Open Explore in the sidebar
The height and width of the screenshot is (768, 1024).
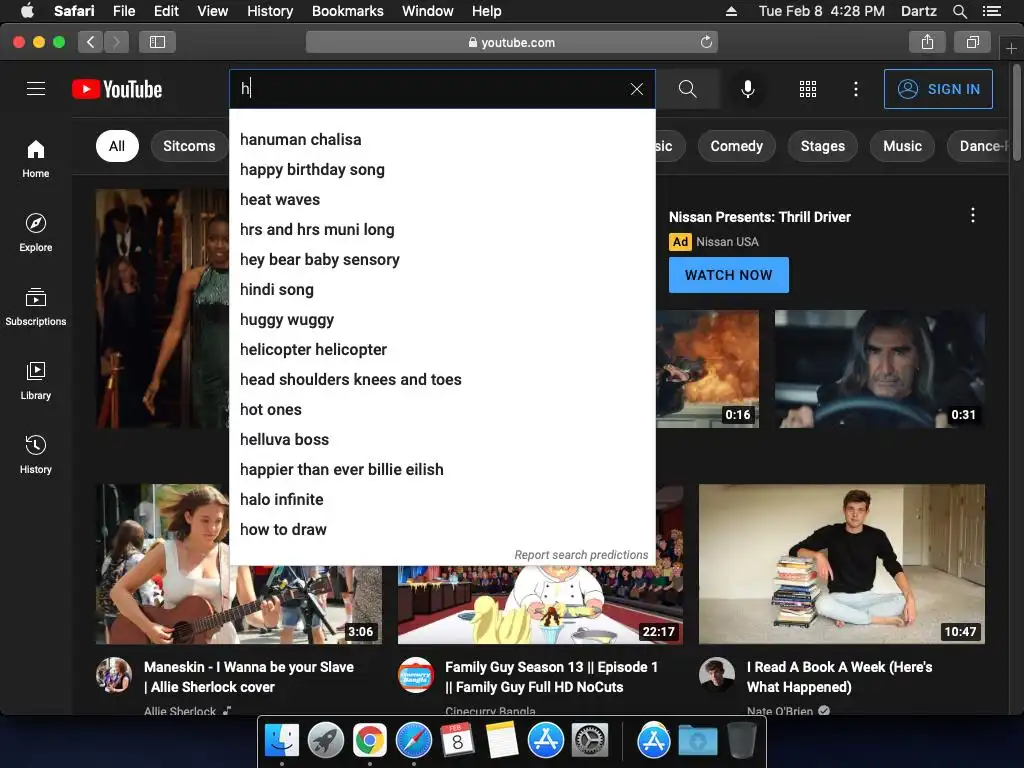[x=36, y=232]
